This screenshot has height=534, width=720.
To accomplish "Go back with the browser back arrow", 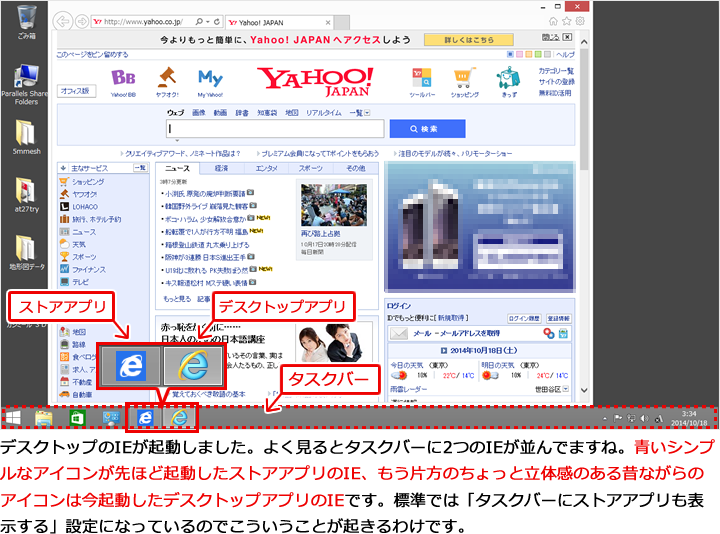I will pos(62,22).
